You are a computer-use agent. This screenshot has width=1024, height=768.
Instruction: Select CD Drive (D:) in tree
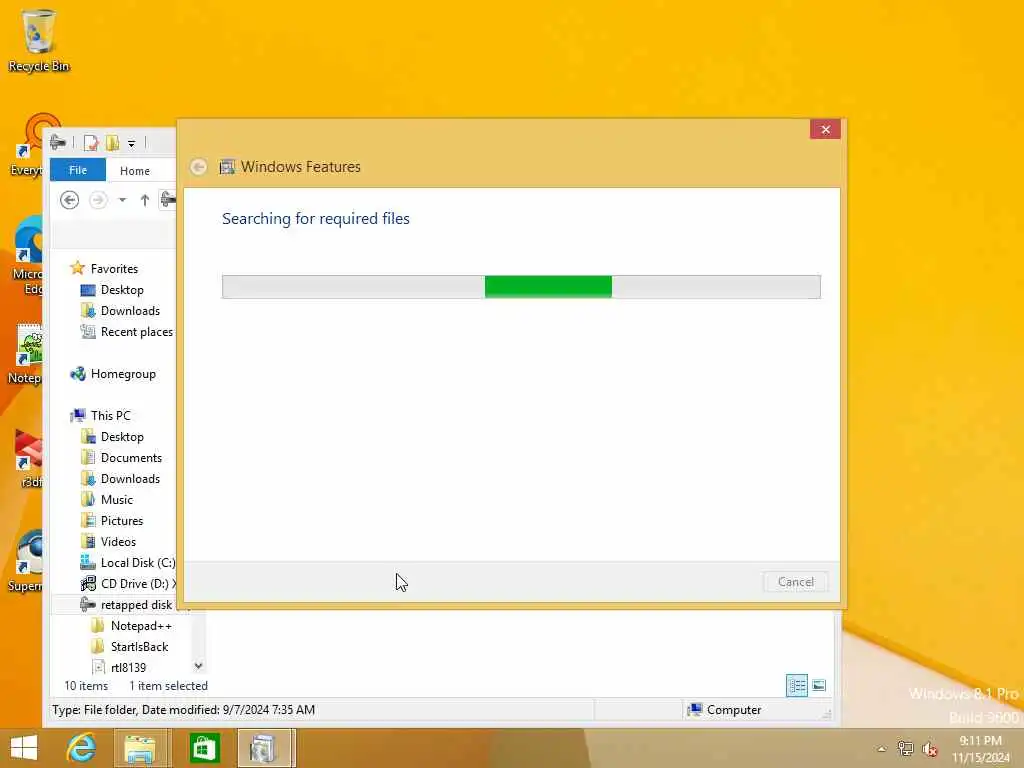tap(135, 583)
